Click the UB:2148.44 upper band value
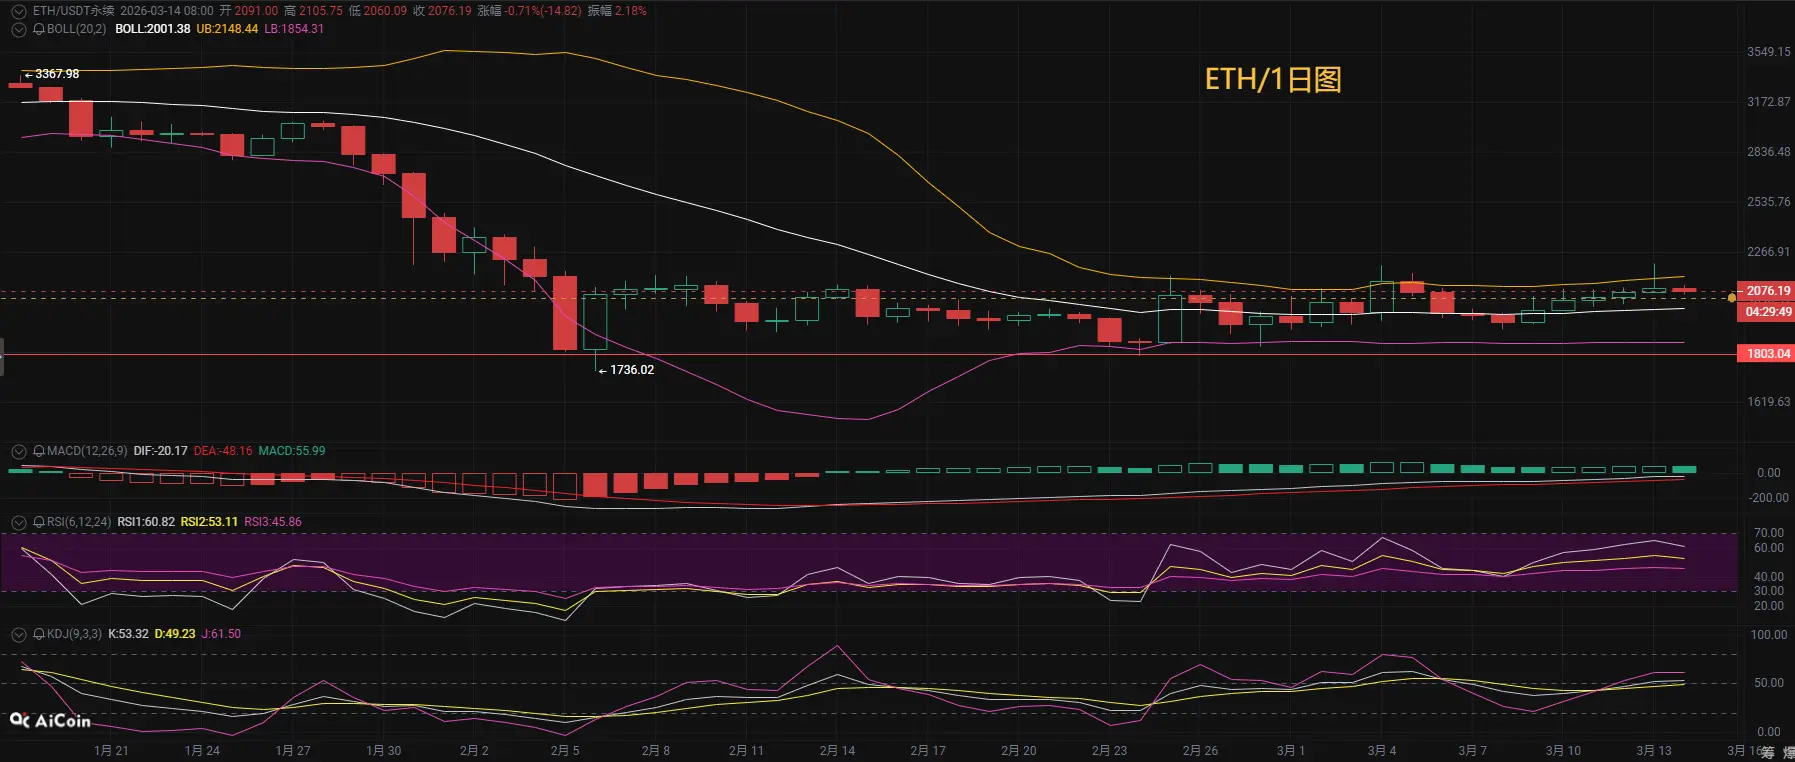1795x762 pixels. click(x=227, y=29)
